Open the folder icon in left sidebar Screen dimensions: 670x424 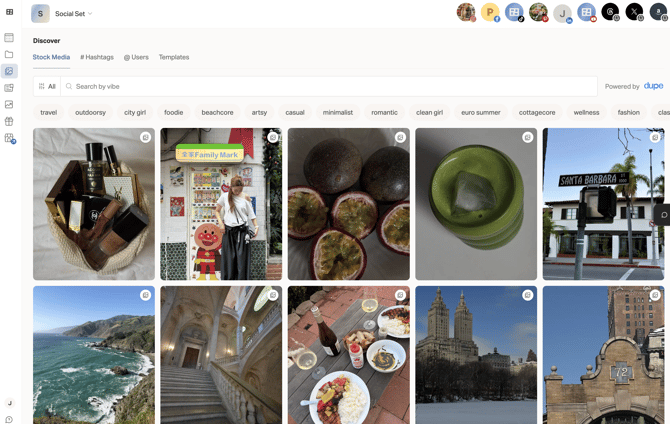coord(9,54)
